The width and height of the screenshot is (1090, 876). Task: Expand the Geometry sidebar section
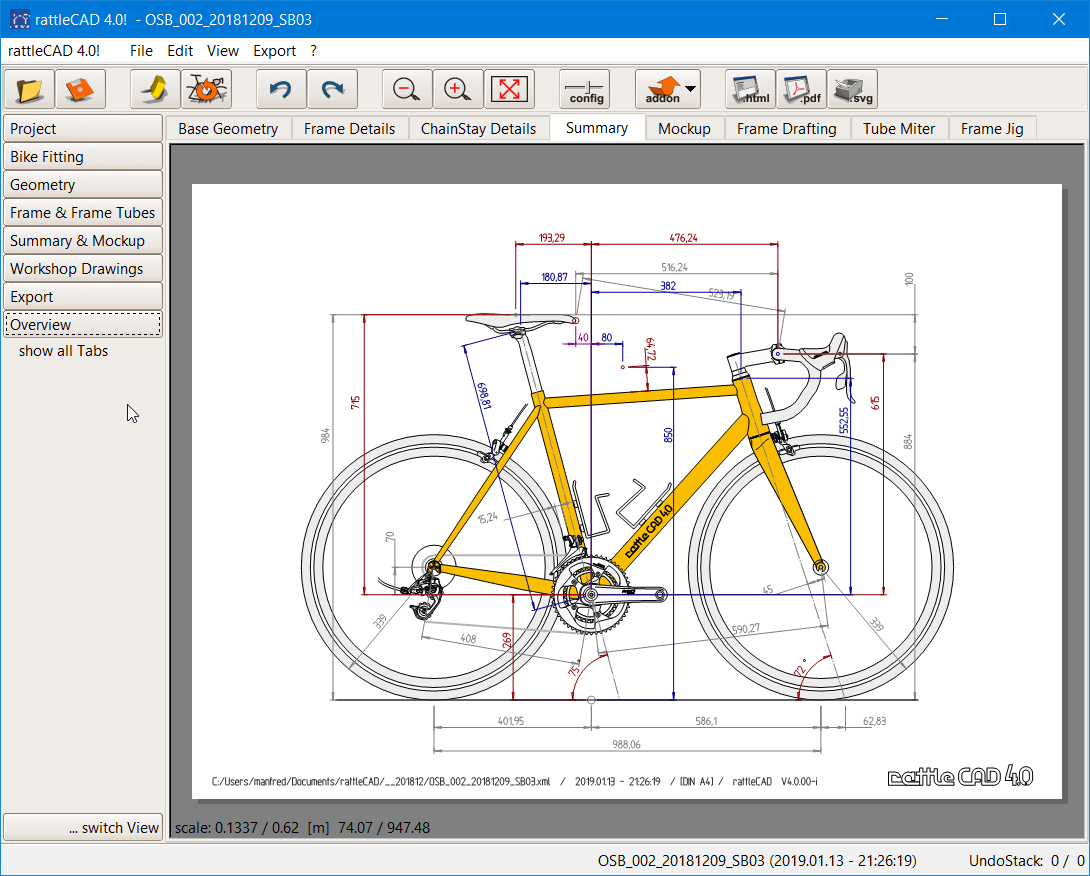click(83, 185)
